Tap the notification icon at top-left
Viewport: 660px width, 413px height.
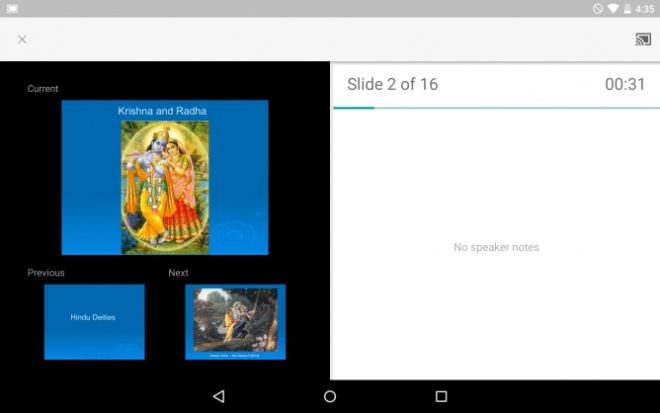12,8
